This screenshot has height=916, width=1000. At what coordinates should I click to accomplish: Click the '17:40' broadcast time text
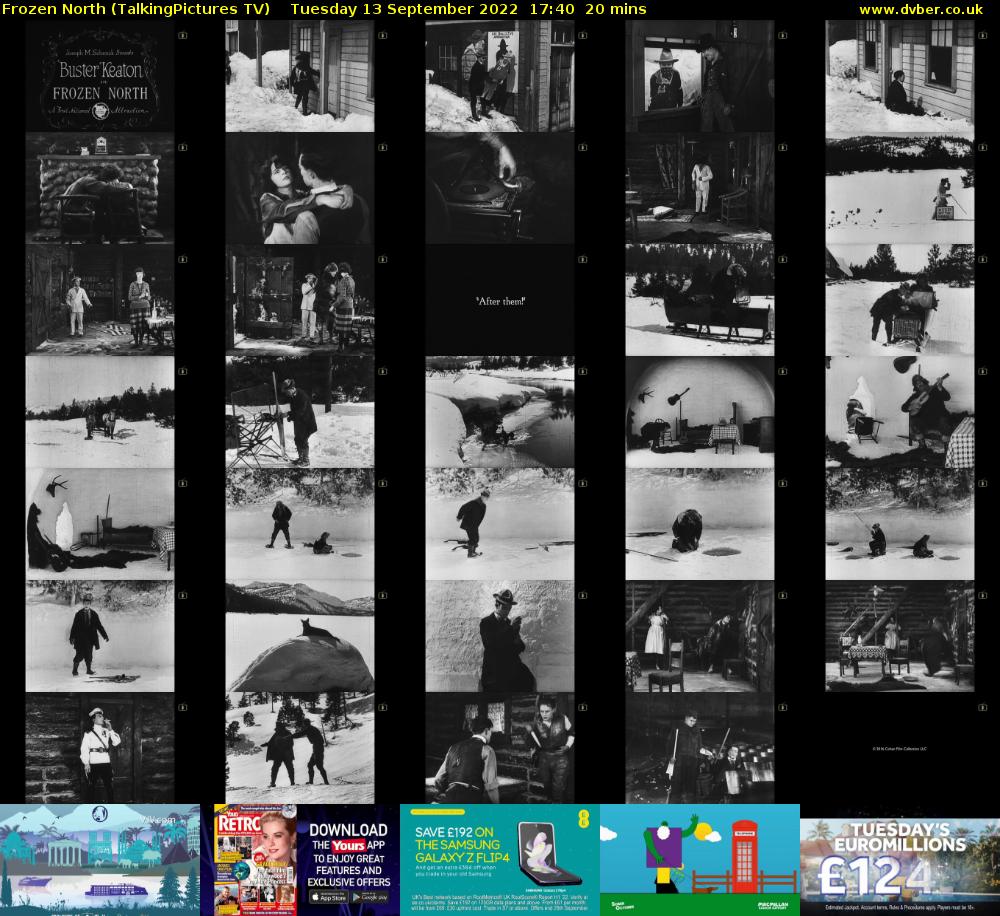[552, 9]
